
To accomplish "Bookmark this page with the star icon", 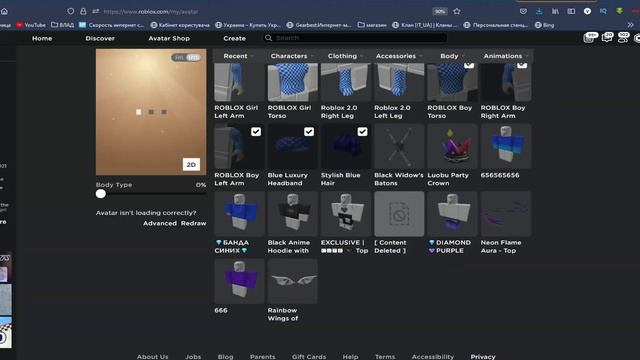I will tap(457, 11).
